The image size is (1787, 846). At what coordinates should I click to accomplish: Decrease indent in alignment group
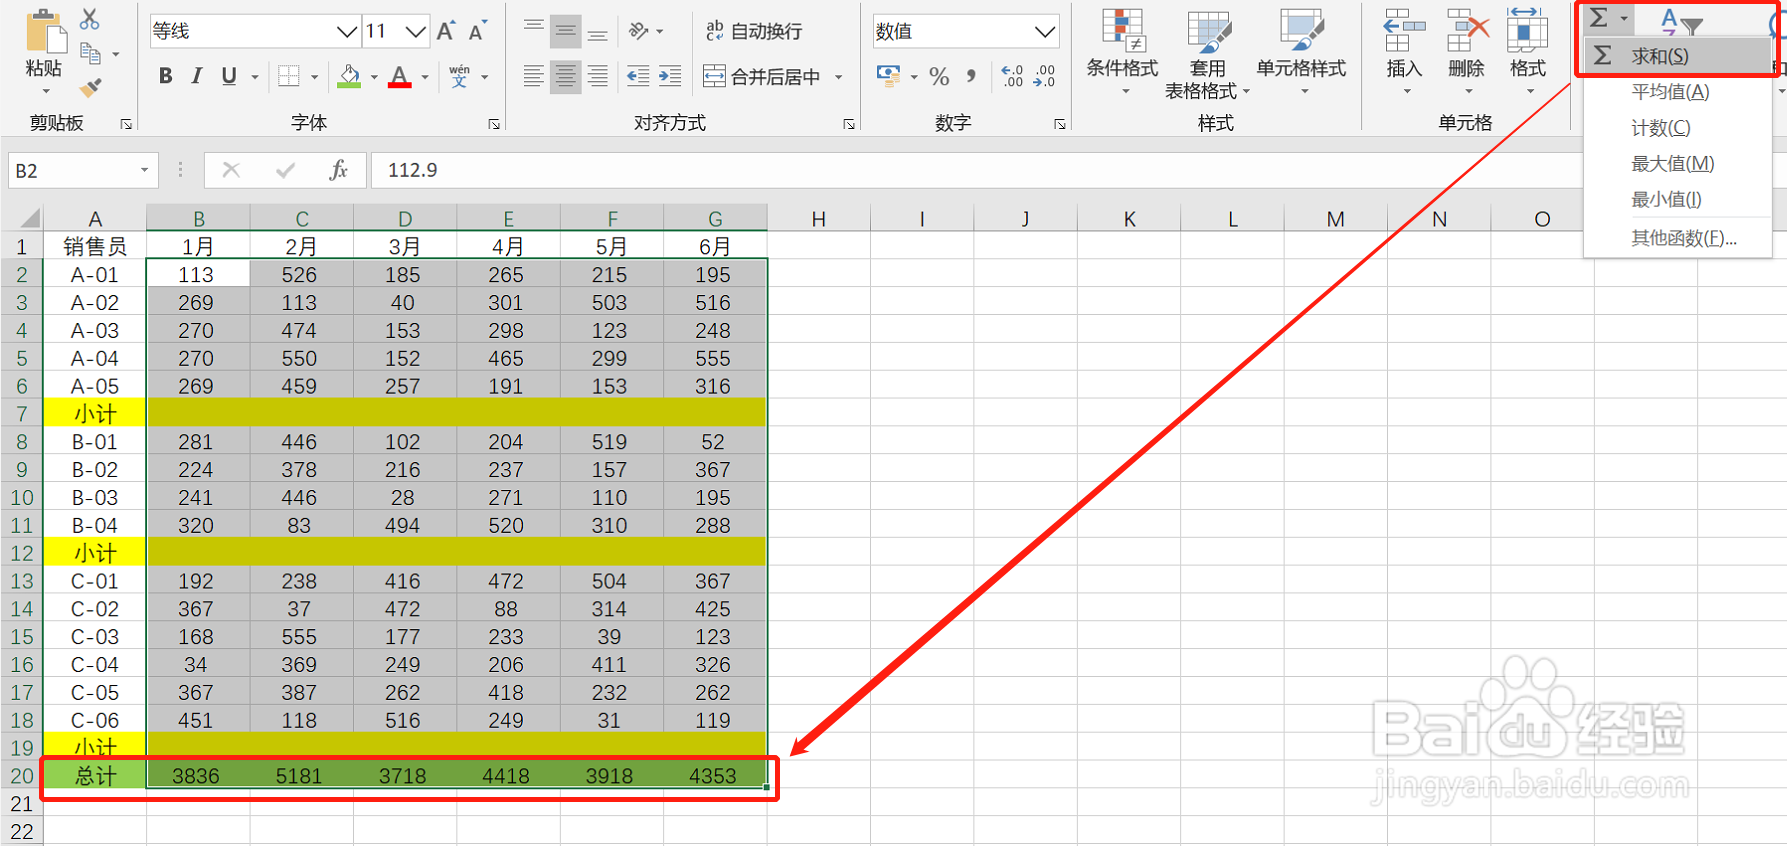click(x=637, y=76)
